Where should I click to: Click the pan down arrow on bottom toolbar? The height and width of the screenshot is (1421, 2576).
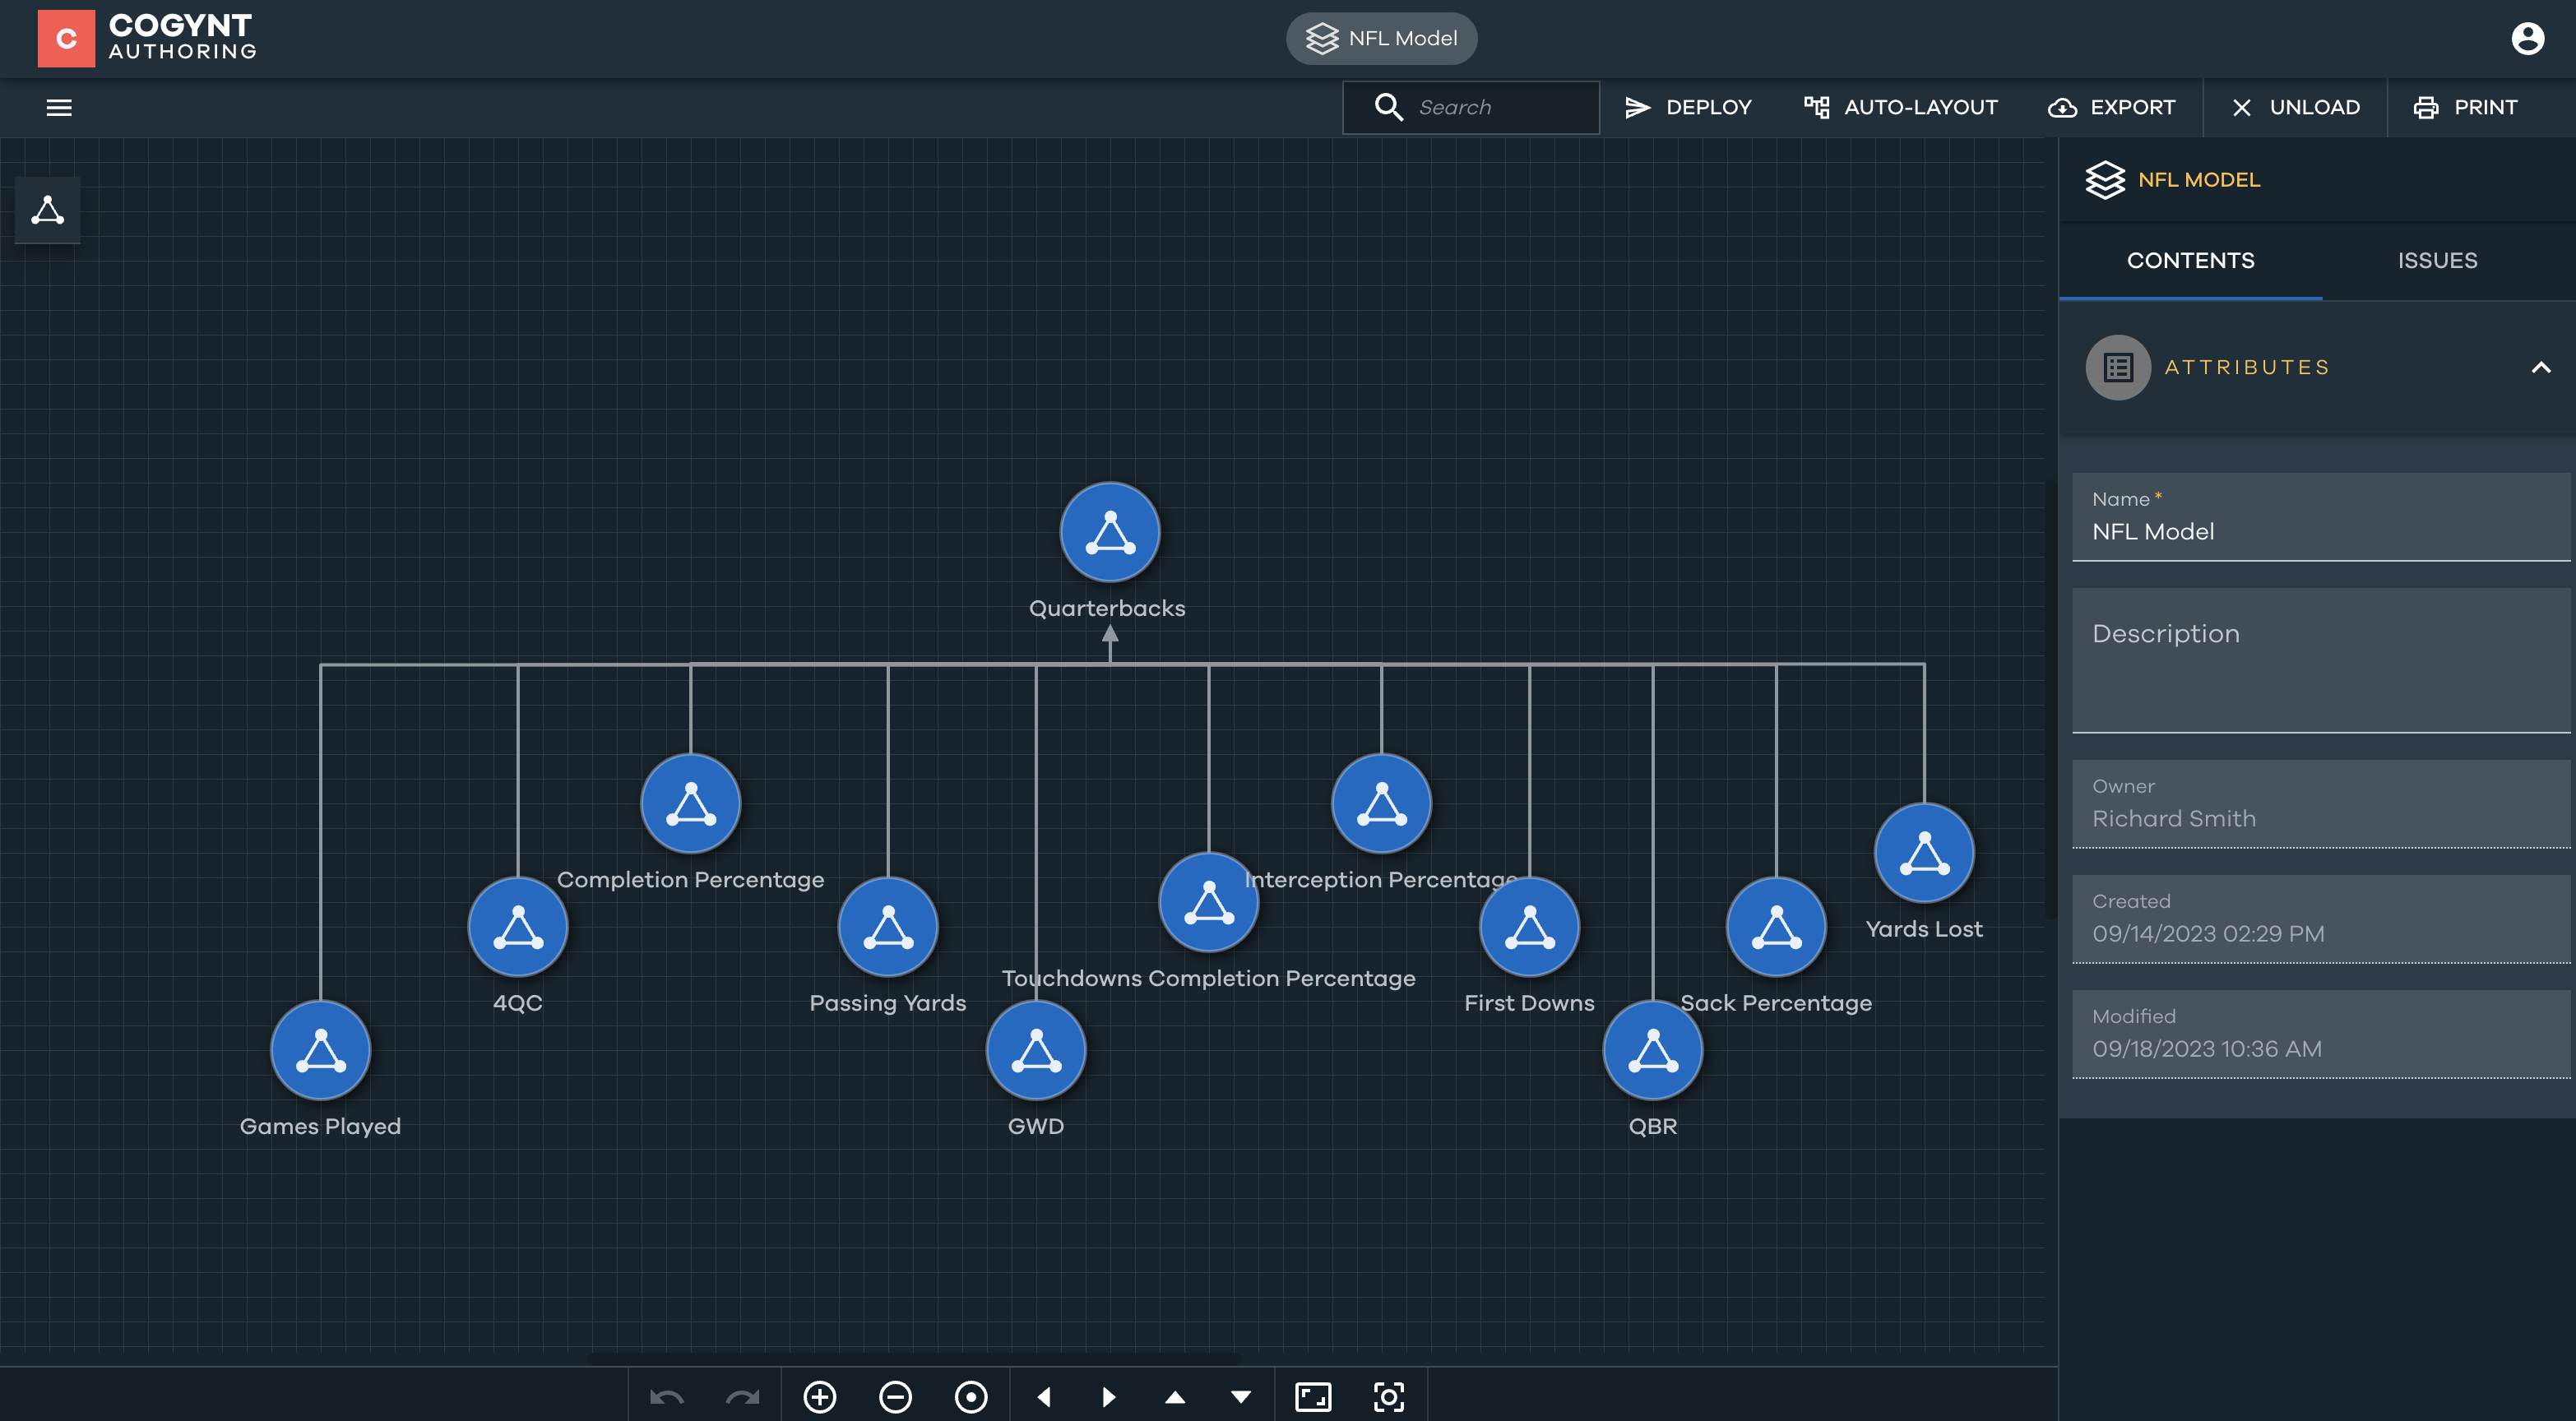(1242, 1396)
